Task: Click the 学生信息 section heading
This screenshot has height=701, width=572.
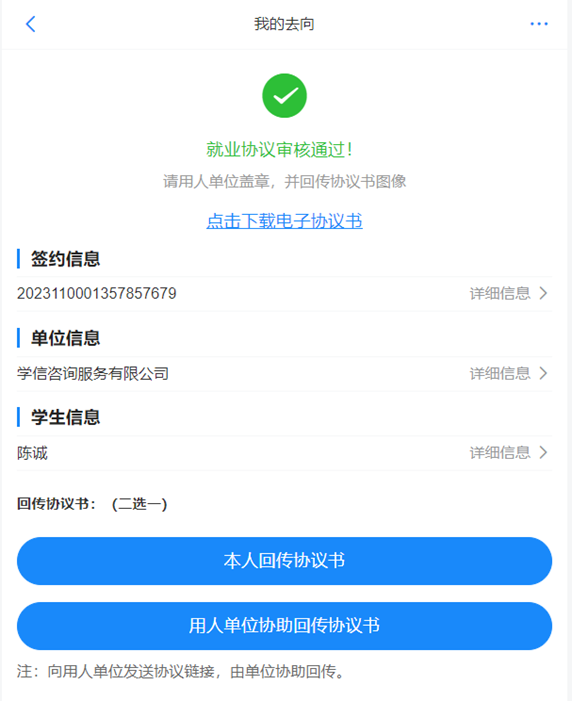Action: [x=65, y=417]
